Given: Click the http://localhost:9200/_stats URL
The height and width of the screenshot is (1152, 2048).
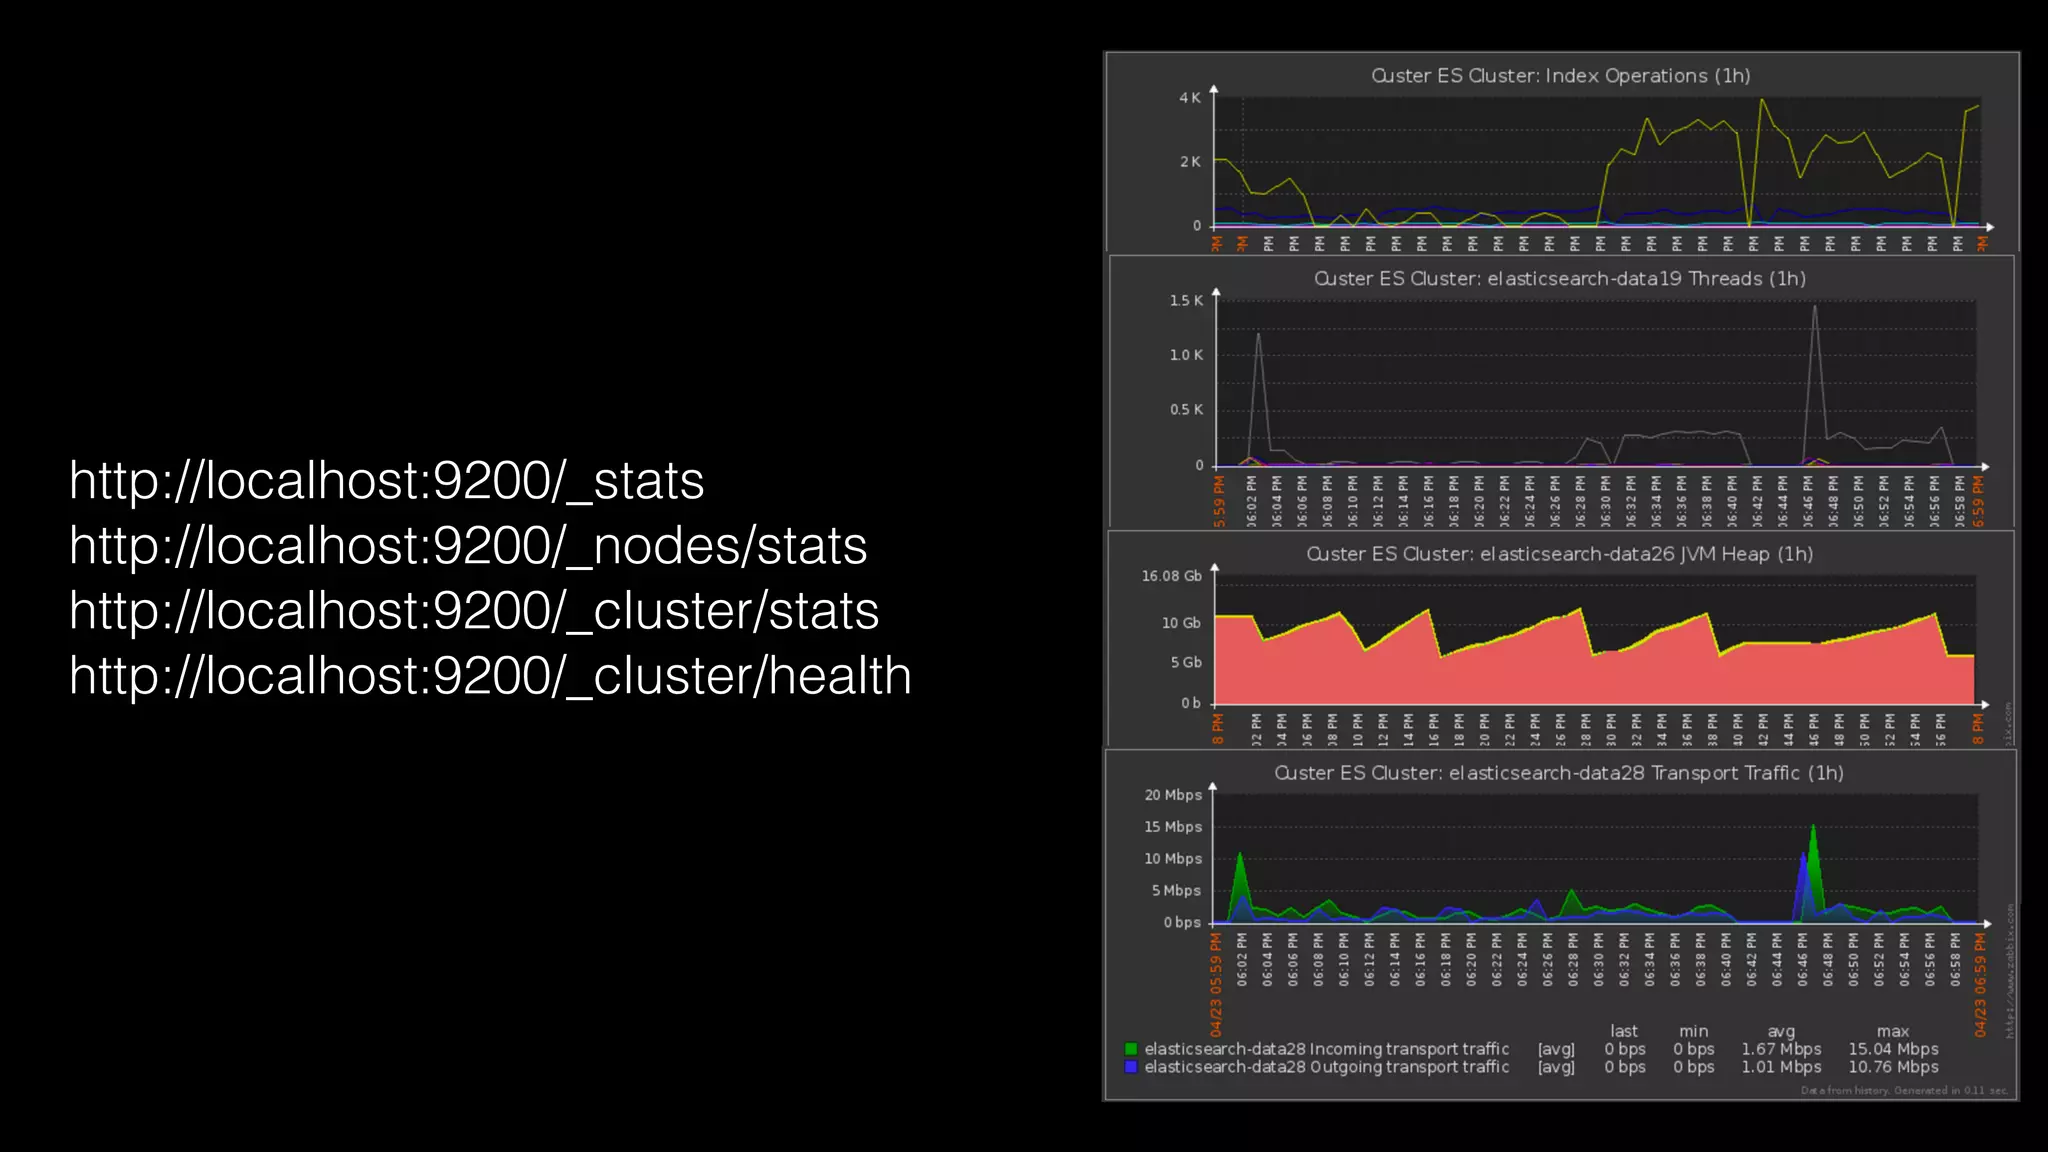Looking at the screenshot, I should point(386,481).
